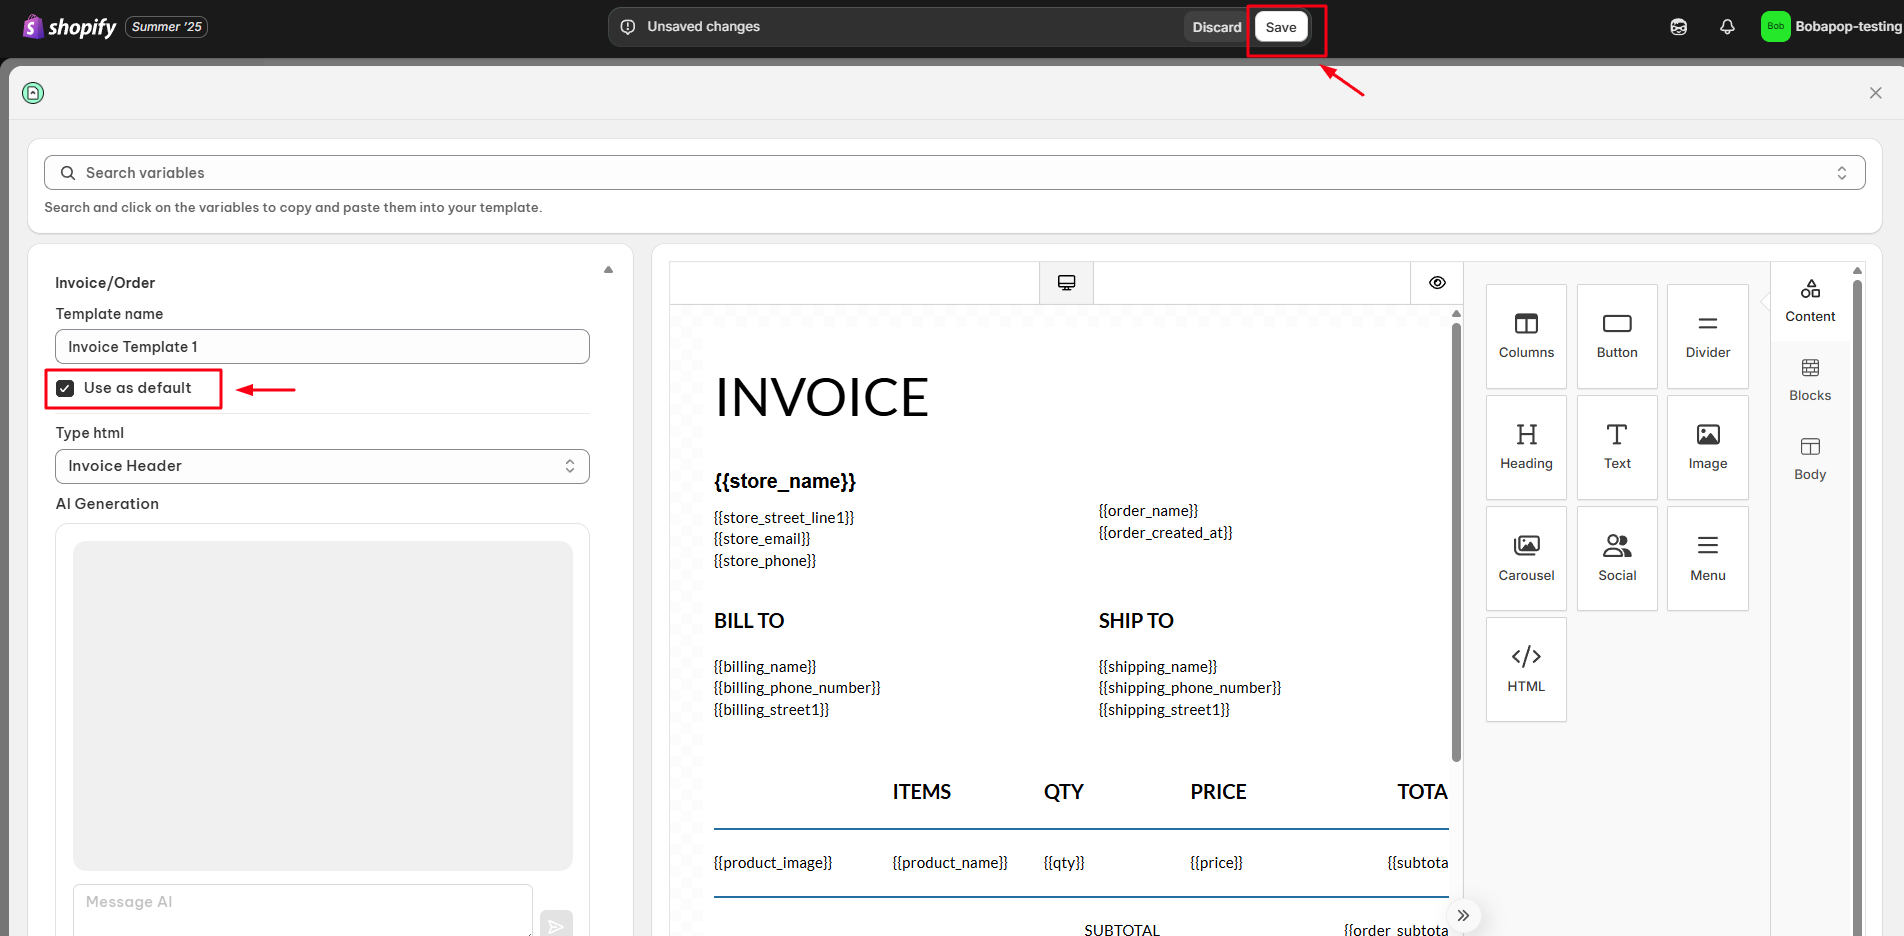Discard the unsaved changes
Screen dimensions: 1904x936
coord(1216,27)
